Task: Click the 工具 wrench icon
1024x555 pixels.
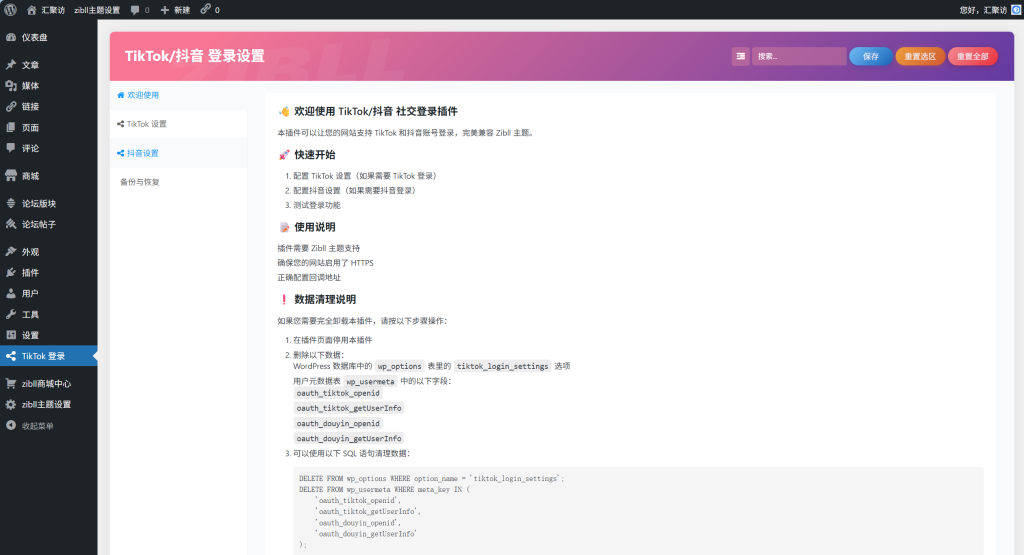Action: [11, 314]
